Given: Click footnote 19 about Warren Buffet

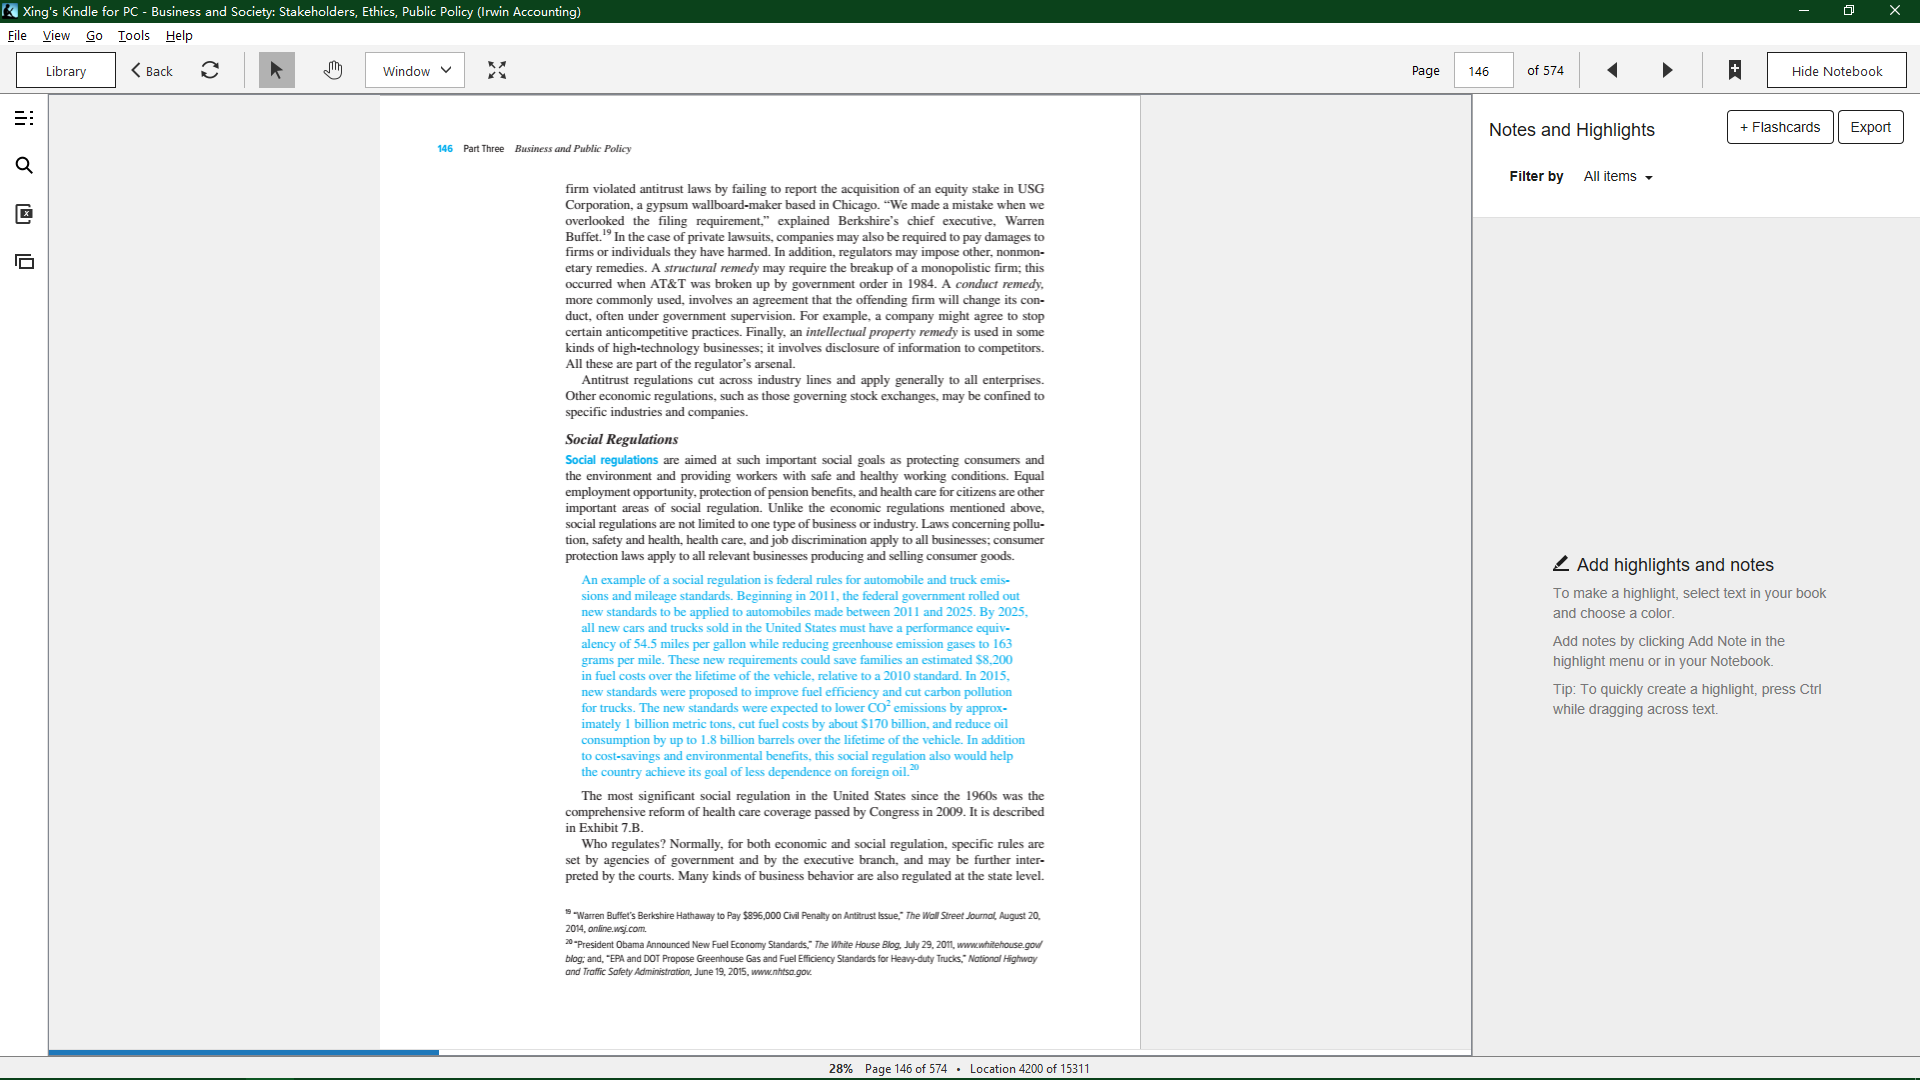Looking at the screenshot, I should pyautogui.click(x=803, y=921).
